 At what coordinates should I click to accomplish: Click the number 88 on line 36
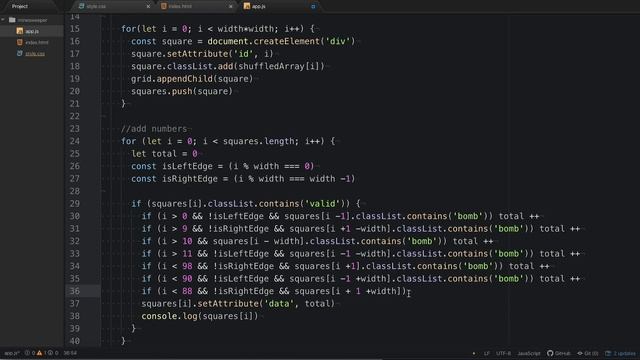click(187, 291)
